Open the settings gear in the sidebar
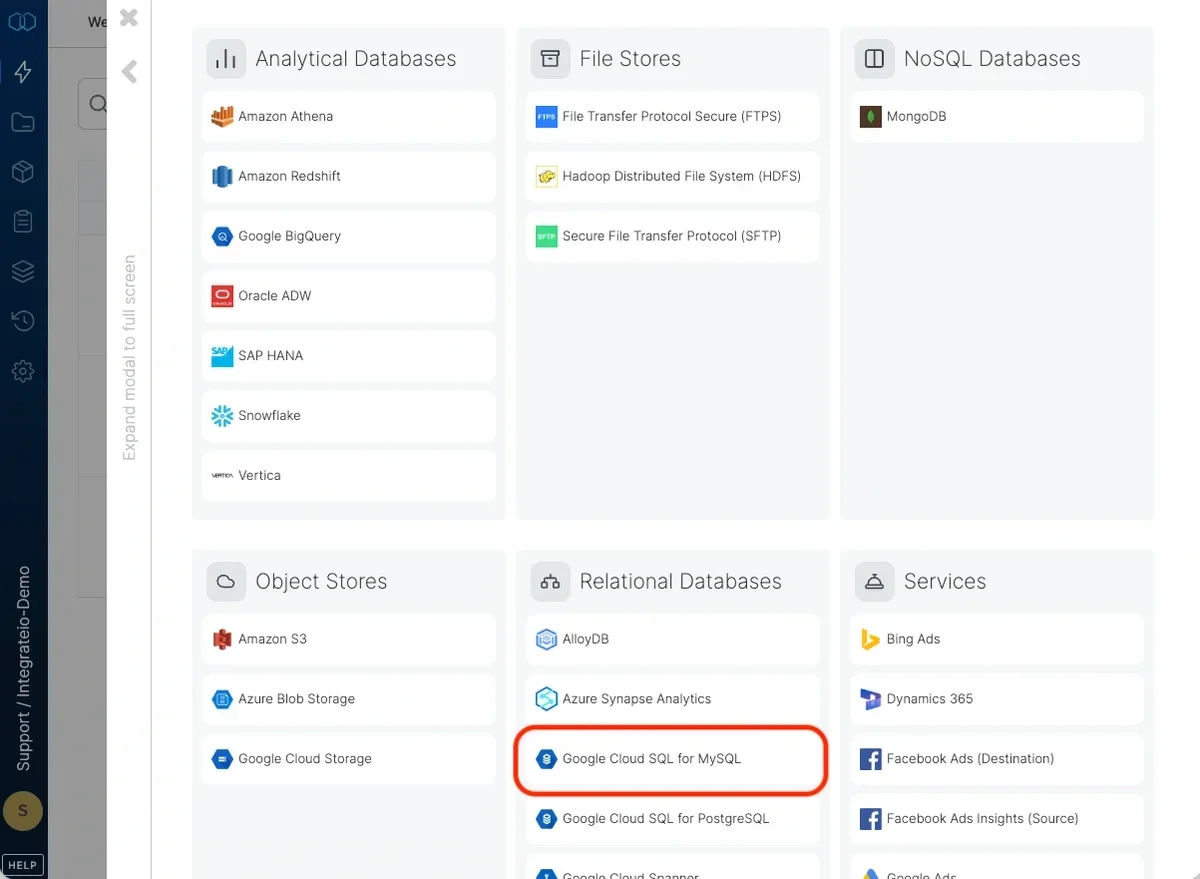 [x=22, y=371]
